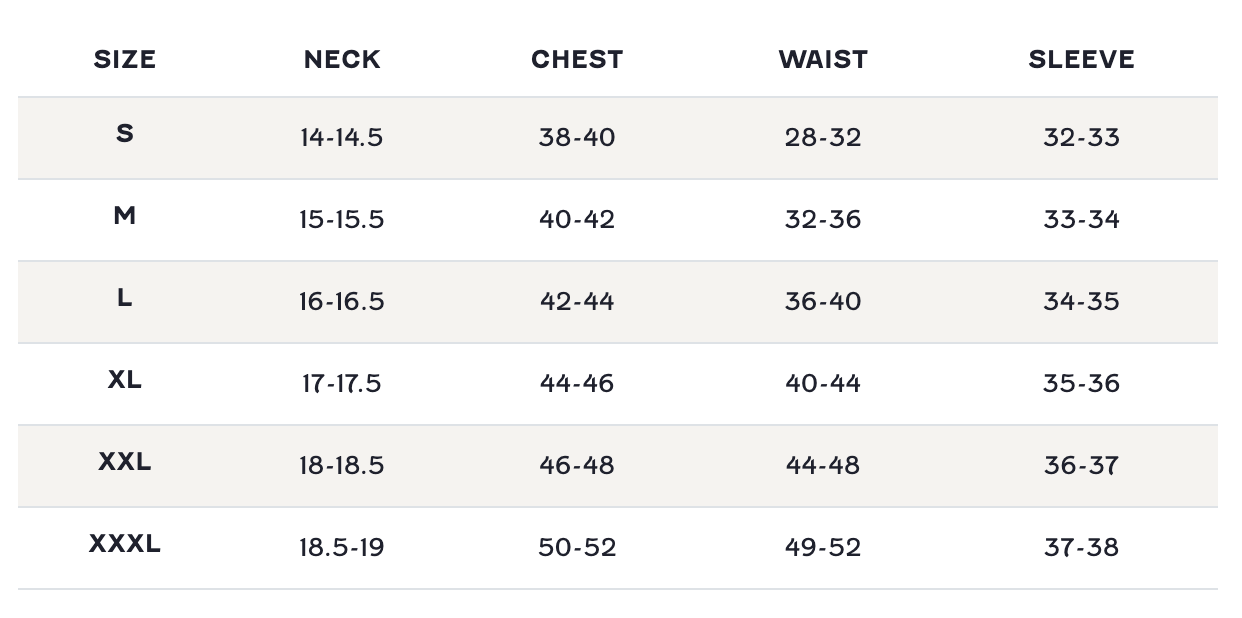
Task: Click waist measurement 28-32
Action: coord(823,138)
